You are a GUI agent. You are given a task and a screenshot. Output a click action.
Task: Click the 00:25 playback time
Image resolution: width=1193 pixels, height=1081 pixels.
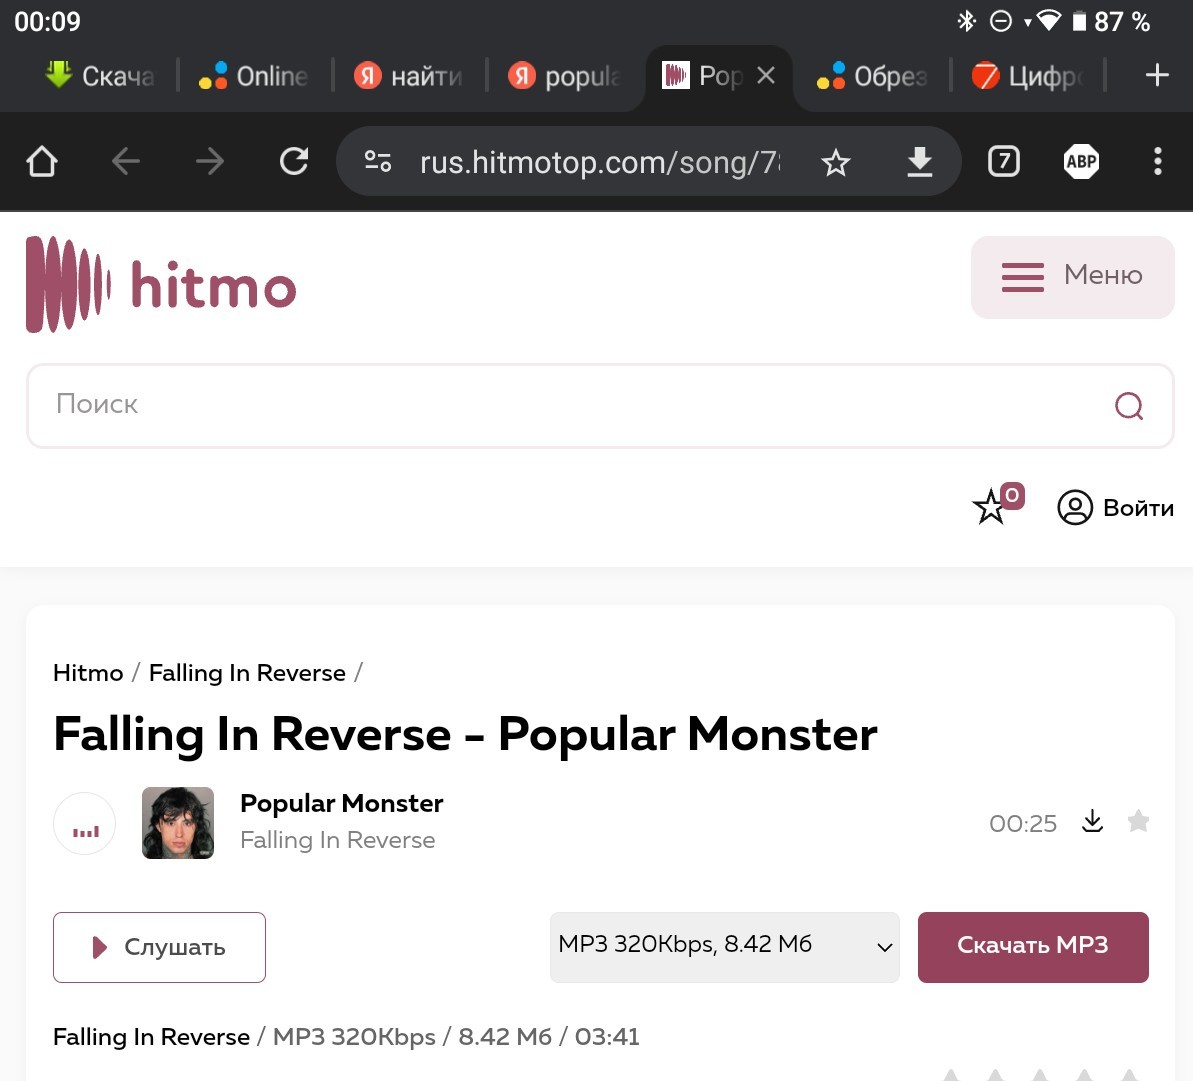click(x=1023, y=823)
